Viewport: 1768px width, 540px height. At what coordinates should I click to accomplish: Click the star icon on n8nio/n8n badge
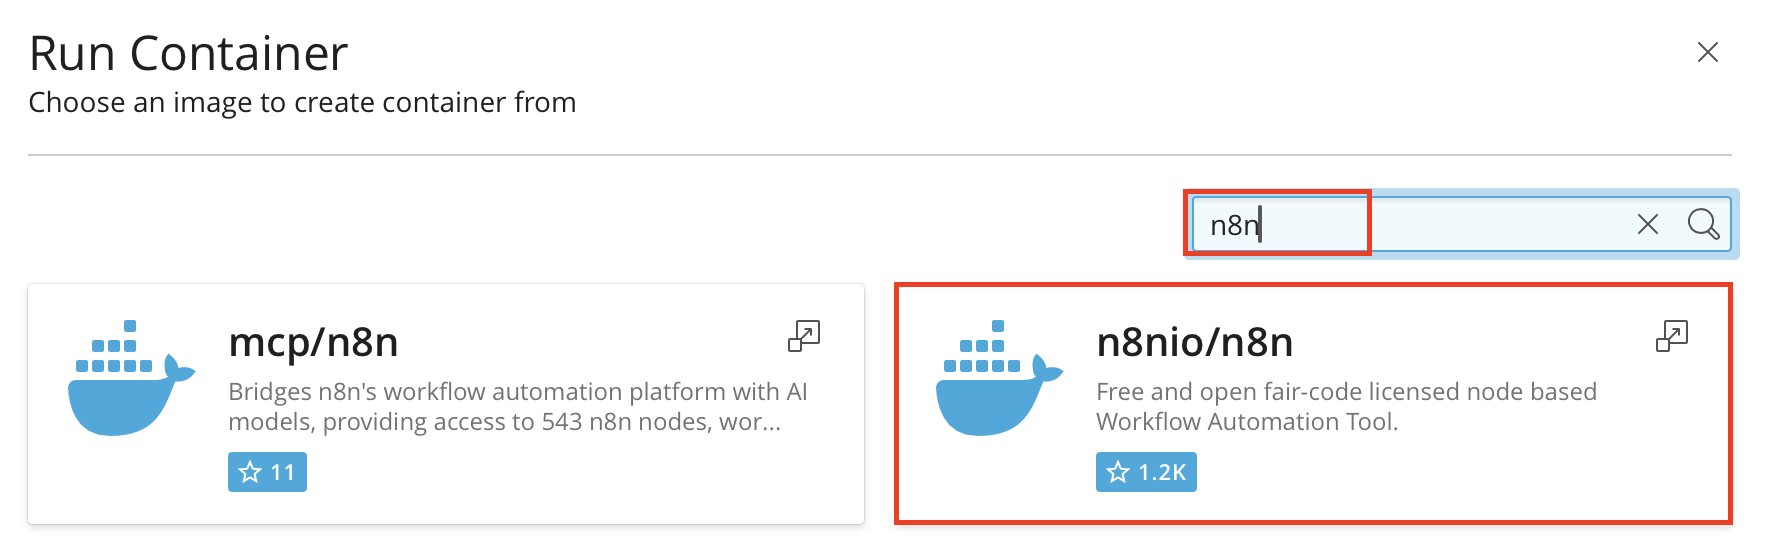1118,472
